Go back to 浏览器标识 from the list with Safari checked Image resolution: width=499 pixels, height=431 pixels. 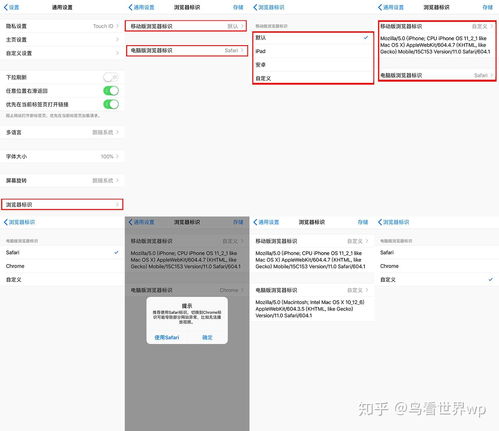point(19,222)
